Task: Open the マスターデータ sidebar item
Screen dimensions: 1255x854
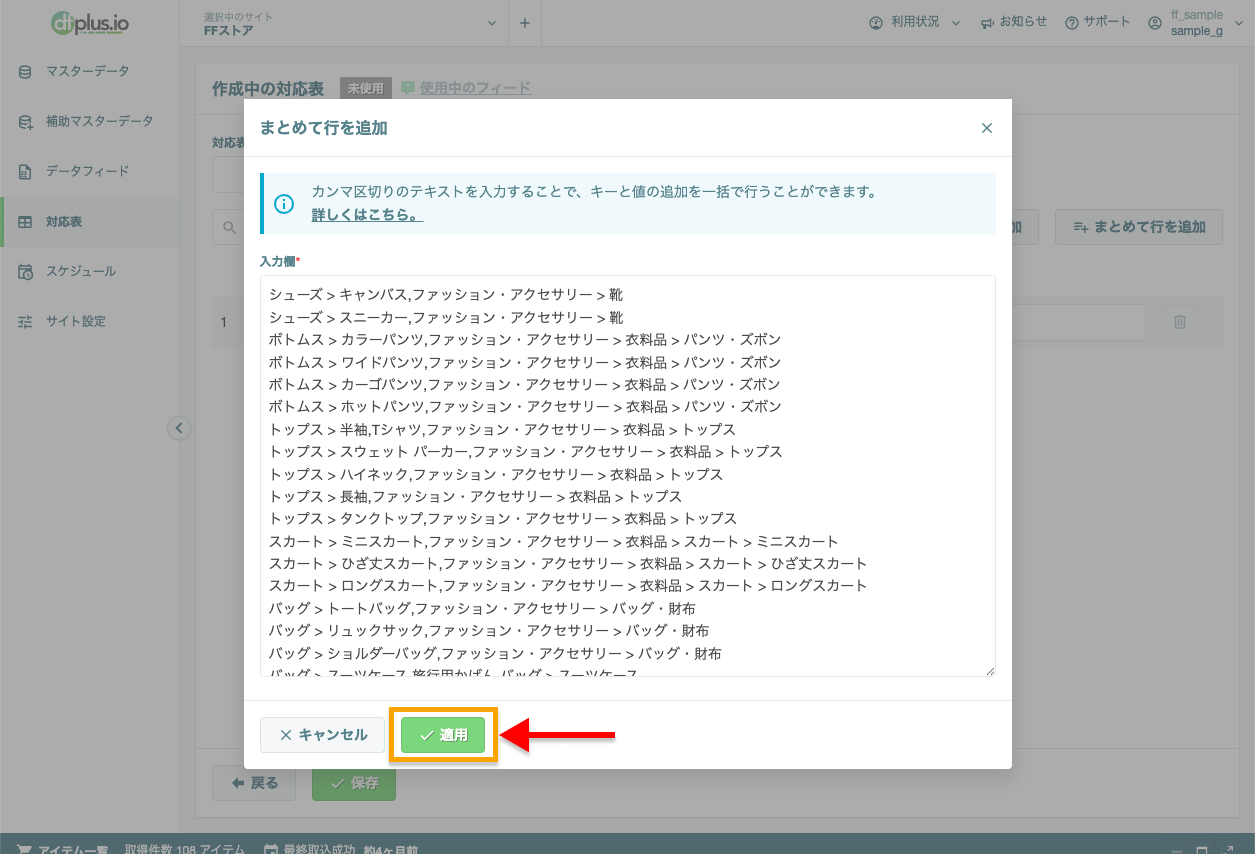Action: (89, 71)
